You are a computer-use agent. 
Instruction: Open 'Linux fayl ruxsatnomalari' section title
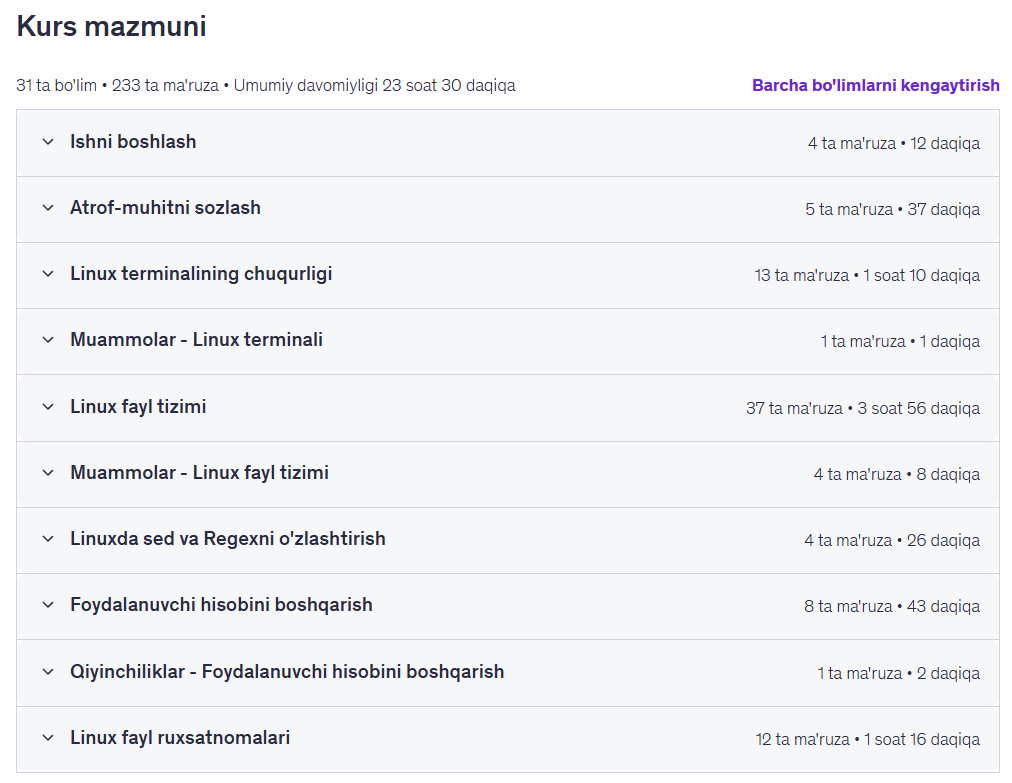pos(180,738)
